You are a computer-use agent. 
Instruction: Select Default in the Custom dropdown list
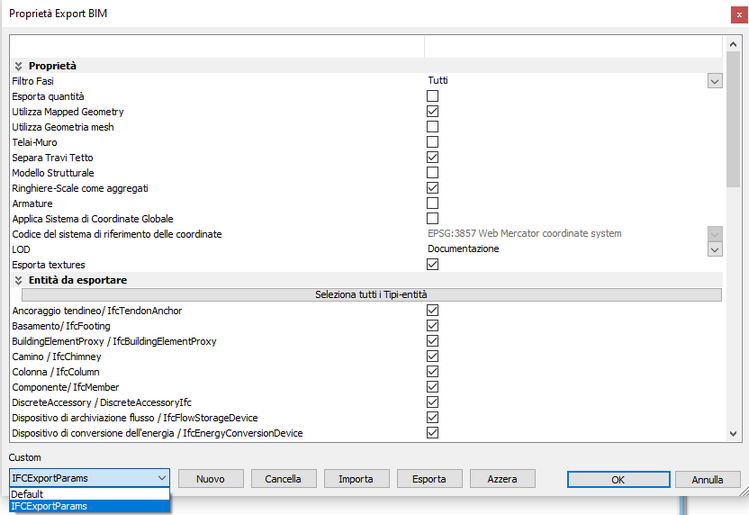pyautogui.click(x=89, y=494)
